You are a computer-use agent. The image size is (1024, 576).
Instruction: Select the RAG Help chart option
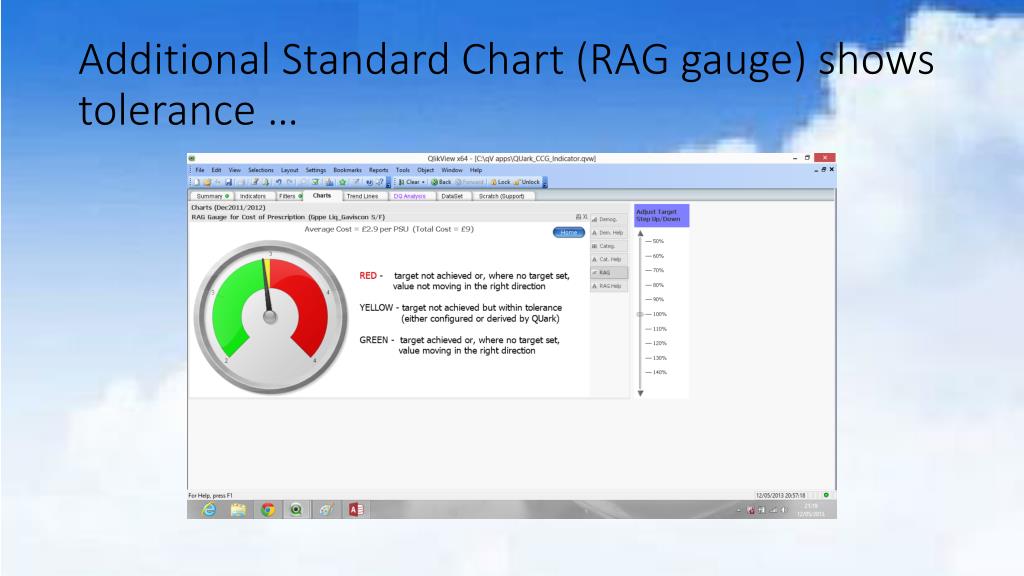609,286
